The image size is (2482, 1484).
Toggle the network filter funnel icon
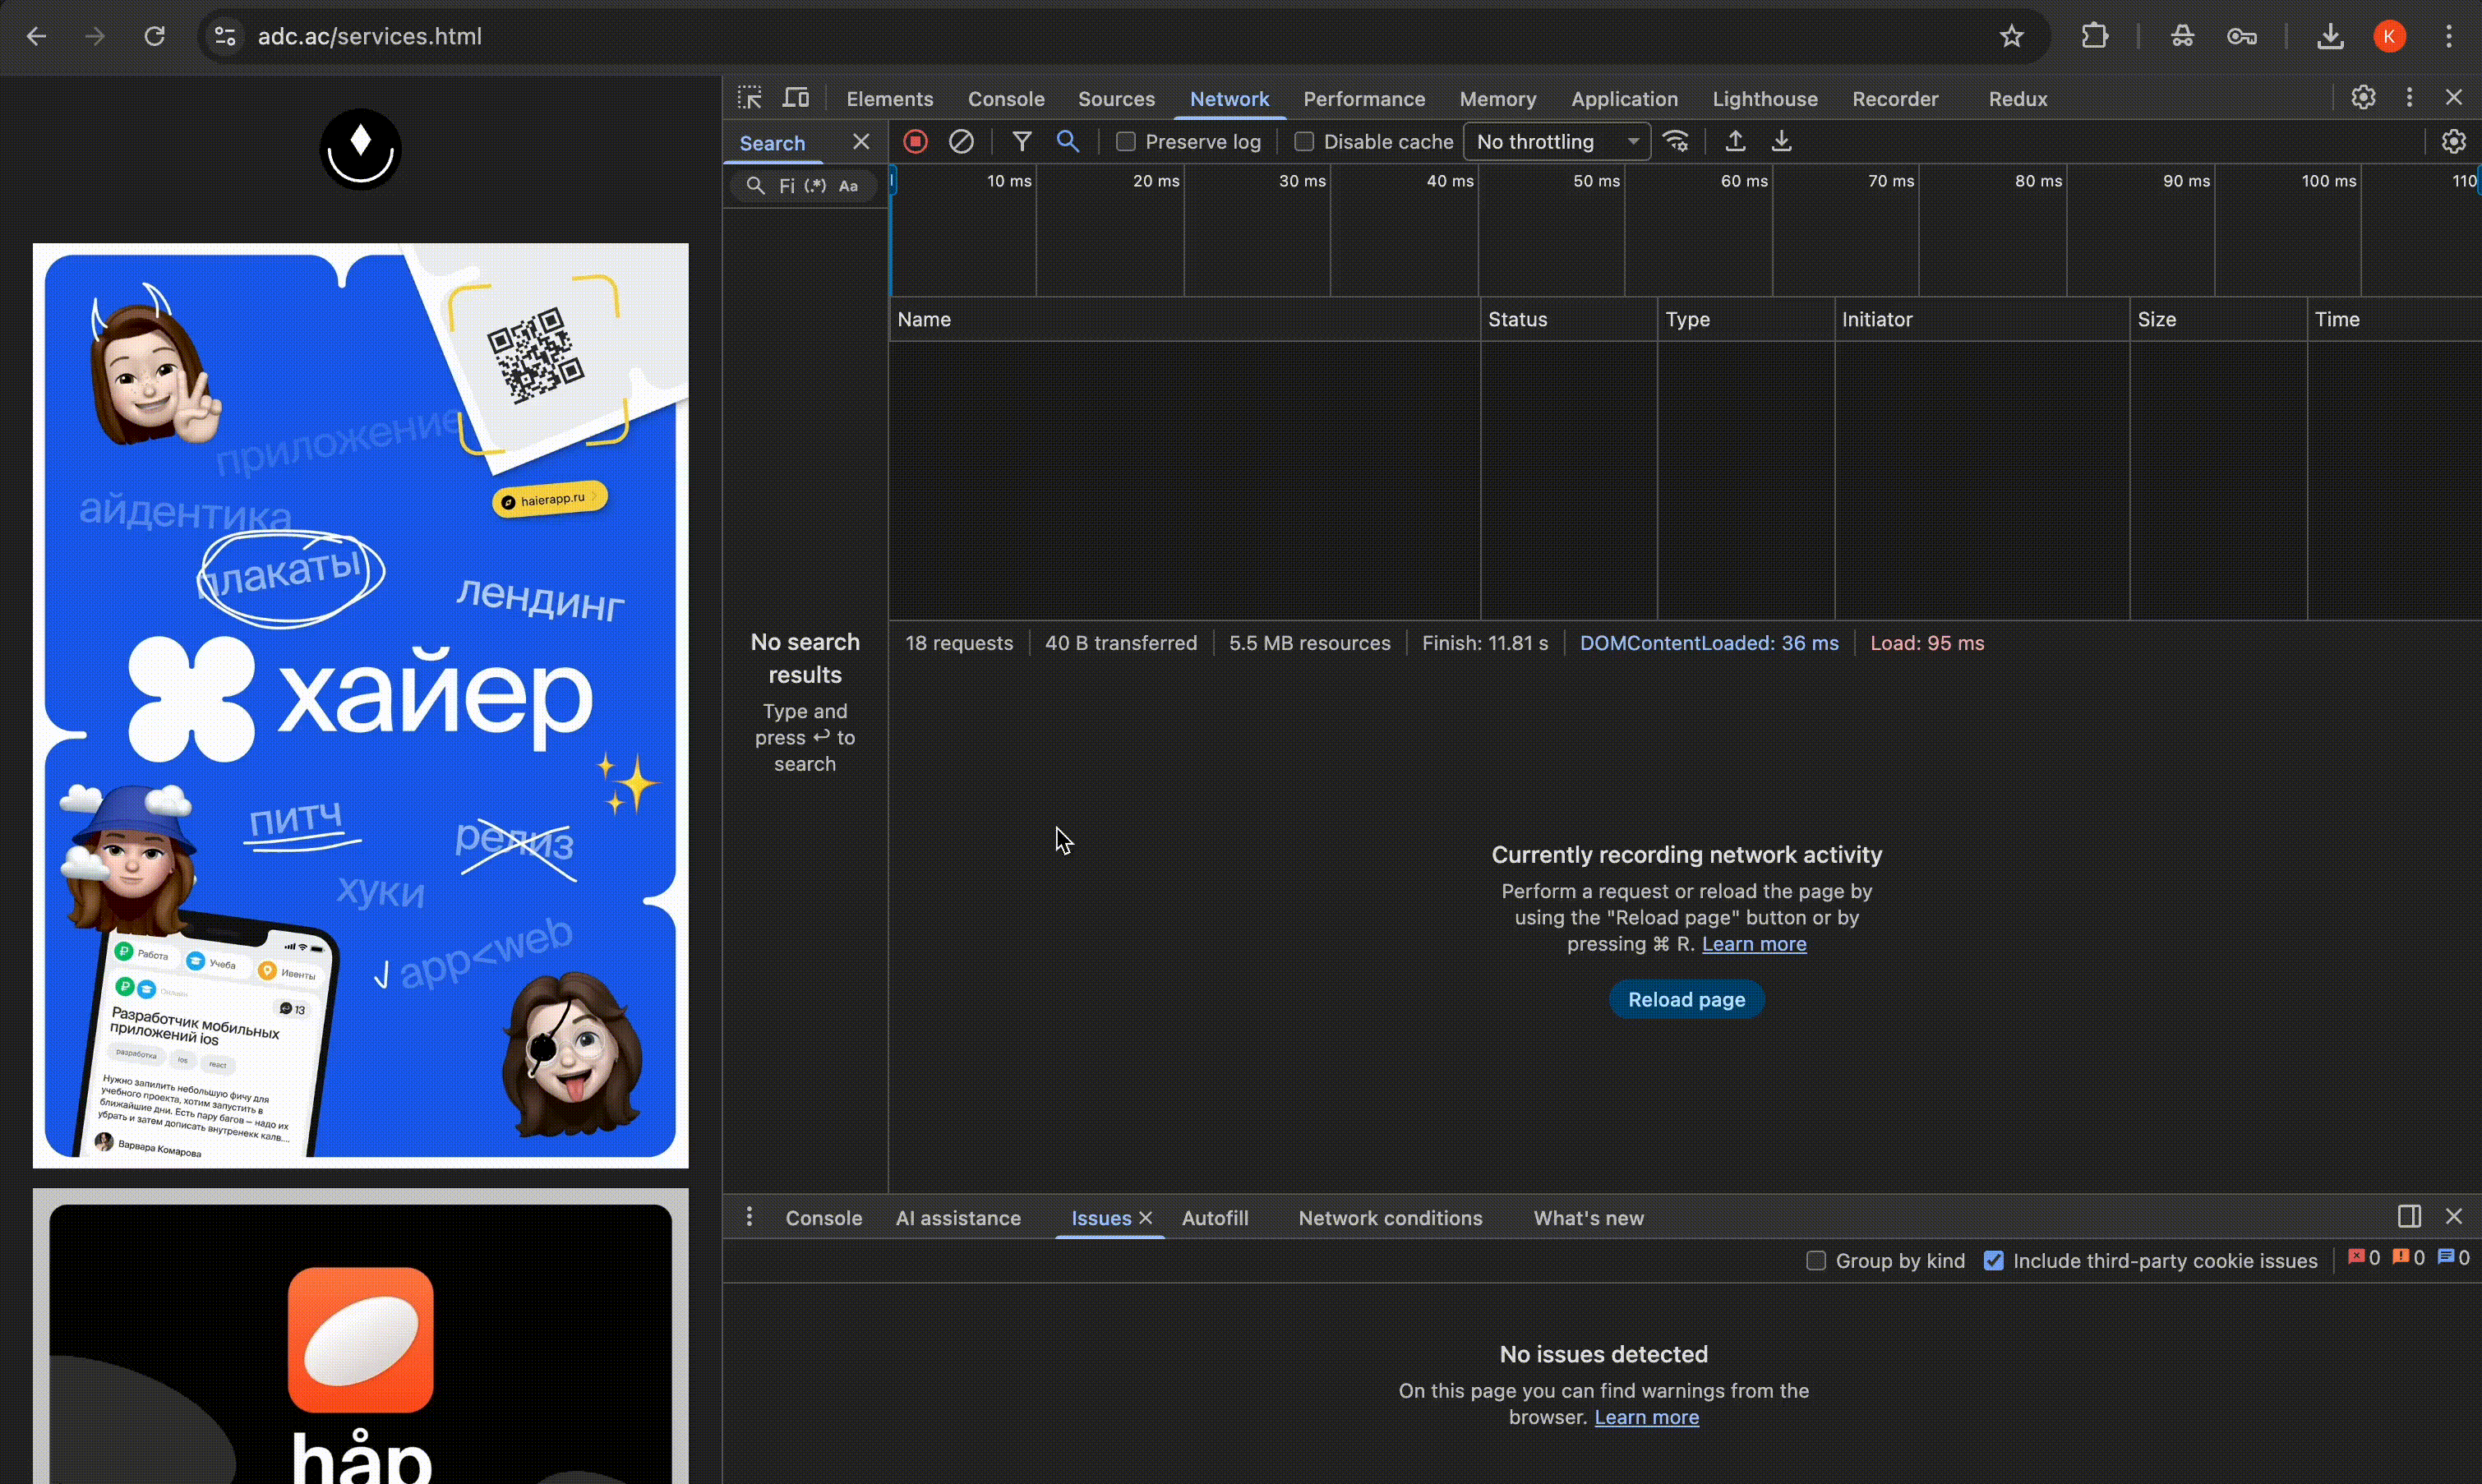point(1021,142)
